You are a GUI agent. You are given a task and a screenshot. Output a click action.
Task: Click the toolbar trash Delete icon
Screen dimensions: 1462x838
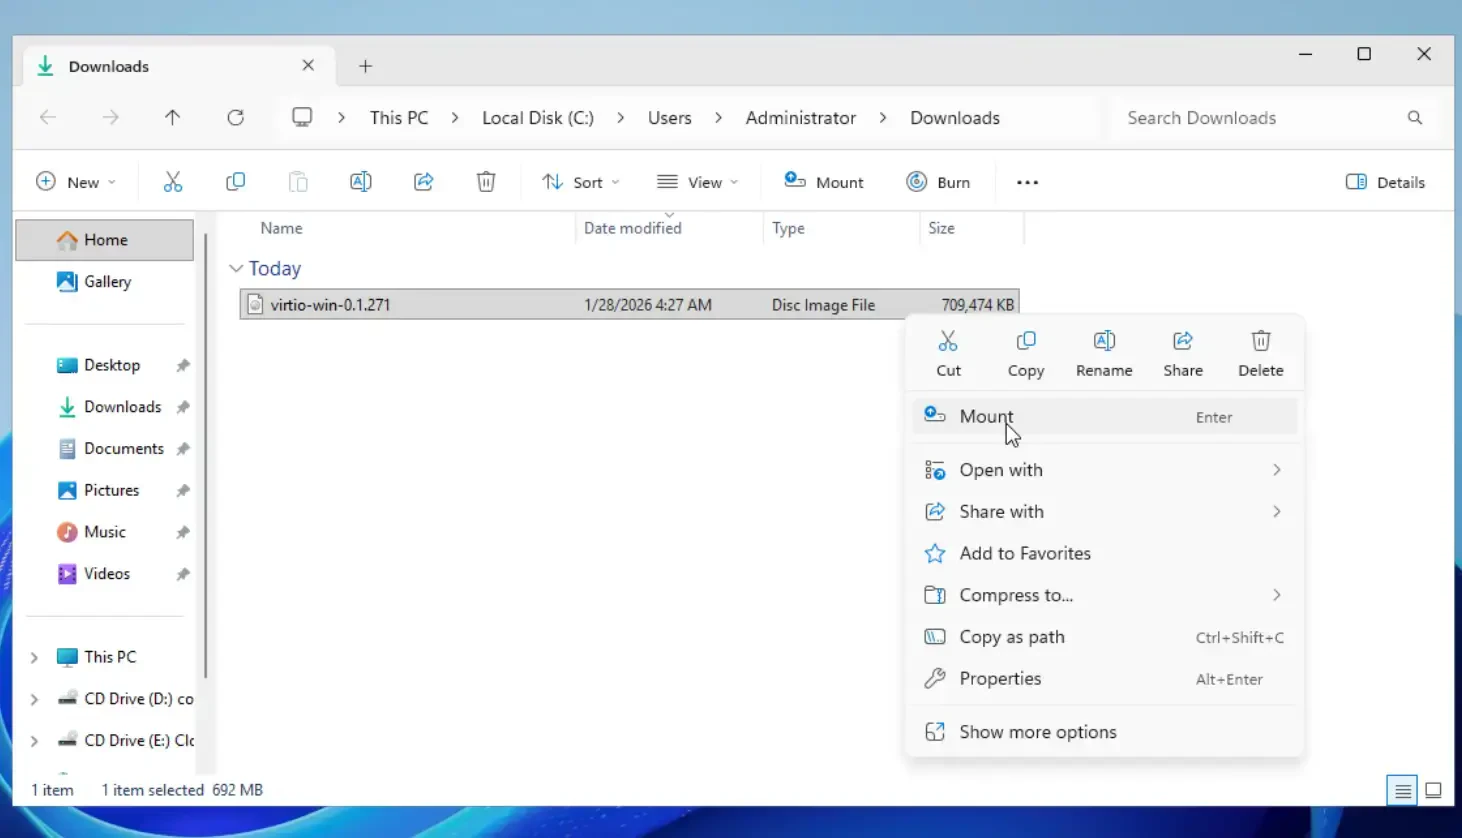(486, 182)
